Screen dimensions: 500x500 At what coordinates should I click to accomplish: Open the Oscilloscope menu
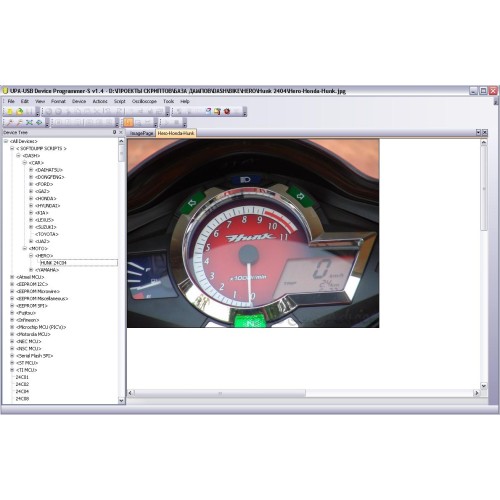[144, 101]
